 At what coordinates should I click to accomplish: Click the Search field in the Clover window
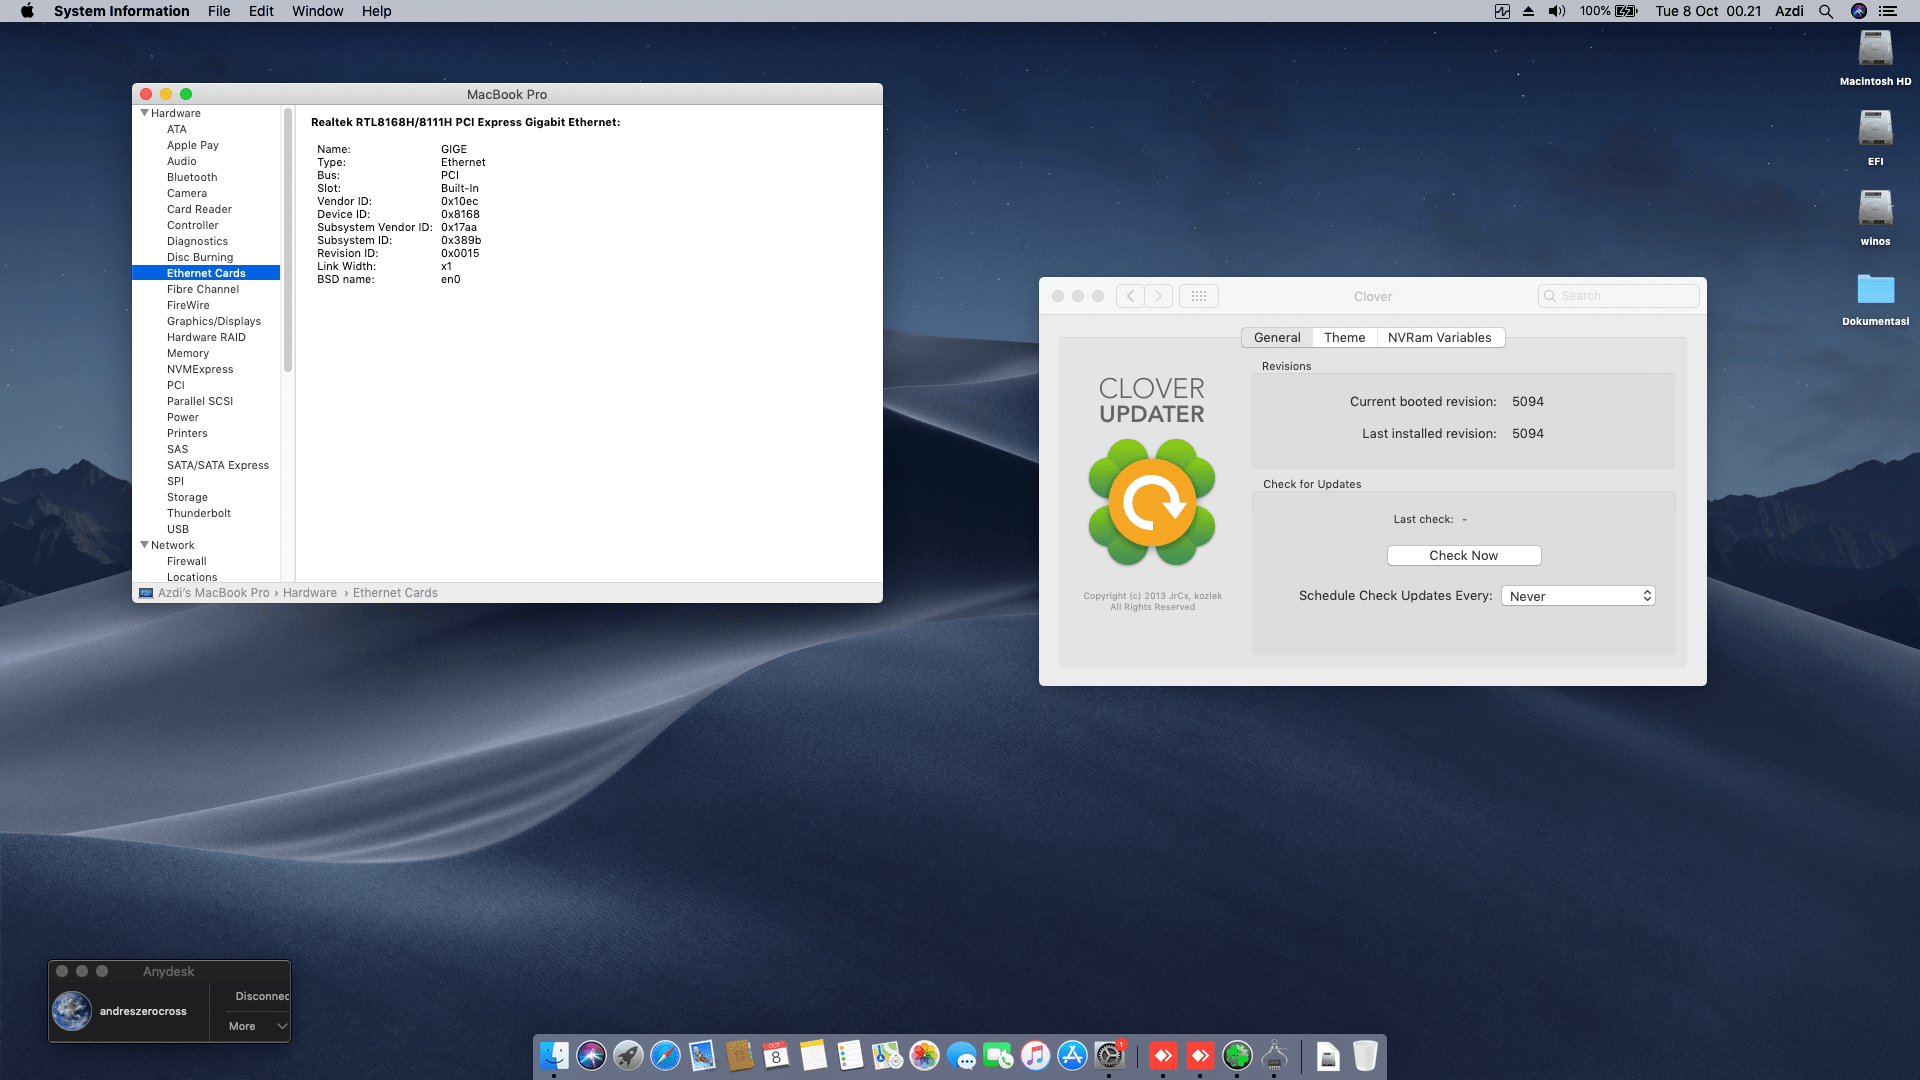(x=1617, y=296)
